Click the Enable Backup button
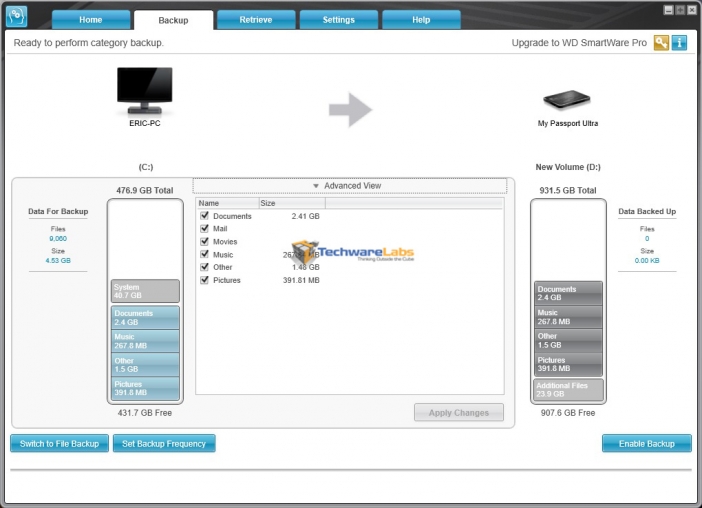702x508 pixels. (x=646, y=444)
